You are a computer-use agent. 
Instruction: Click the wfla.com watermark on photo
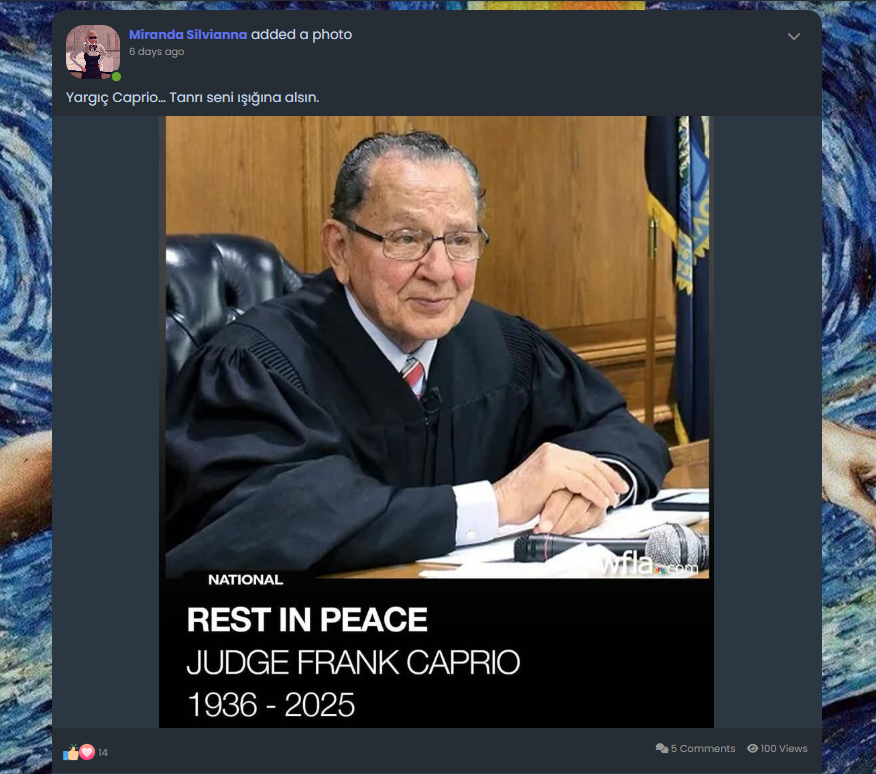point(649,565)
